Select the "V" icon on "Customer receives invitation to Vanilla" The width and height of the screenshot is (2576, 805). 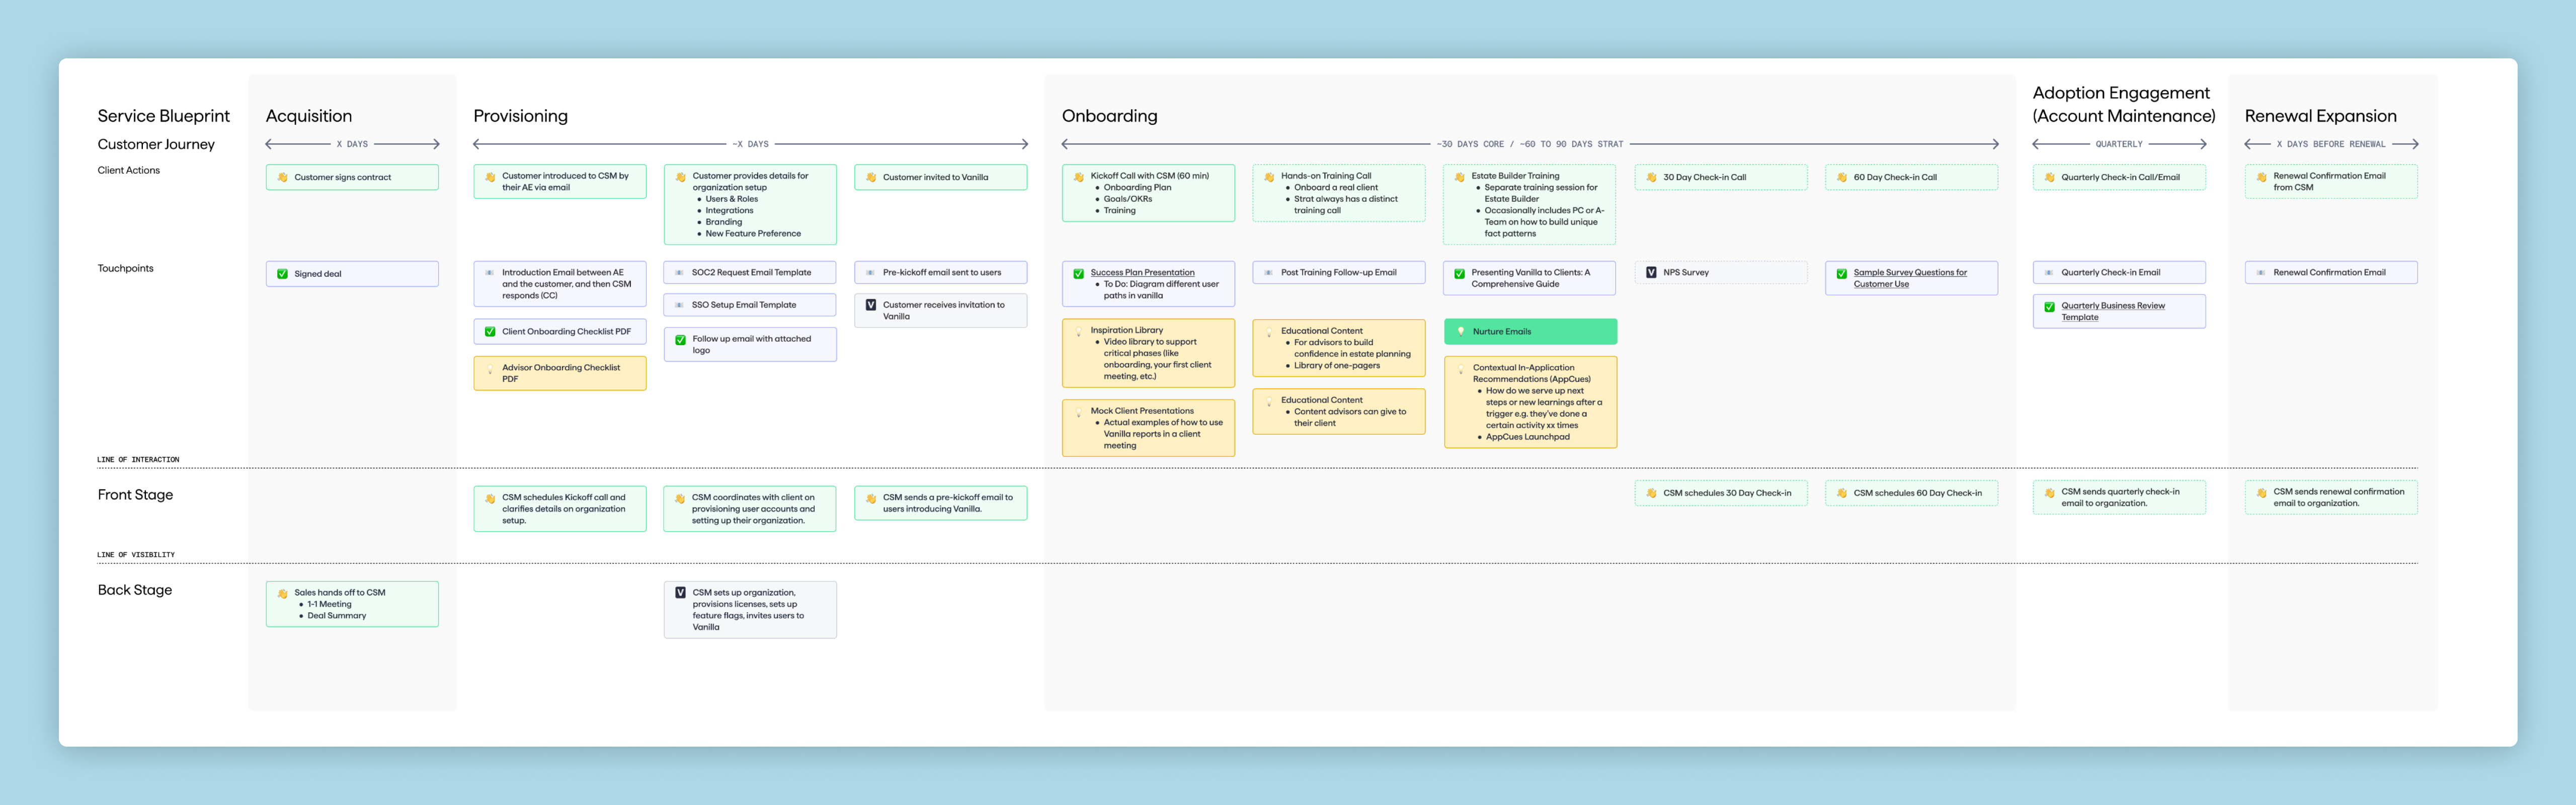871,305
